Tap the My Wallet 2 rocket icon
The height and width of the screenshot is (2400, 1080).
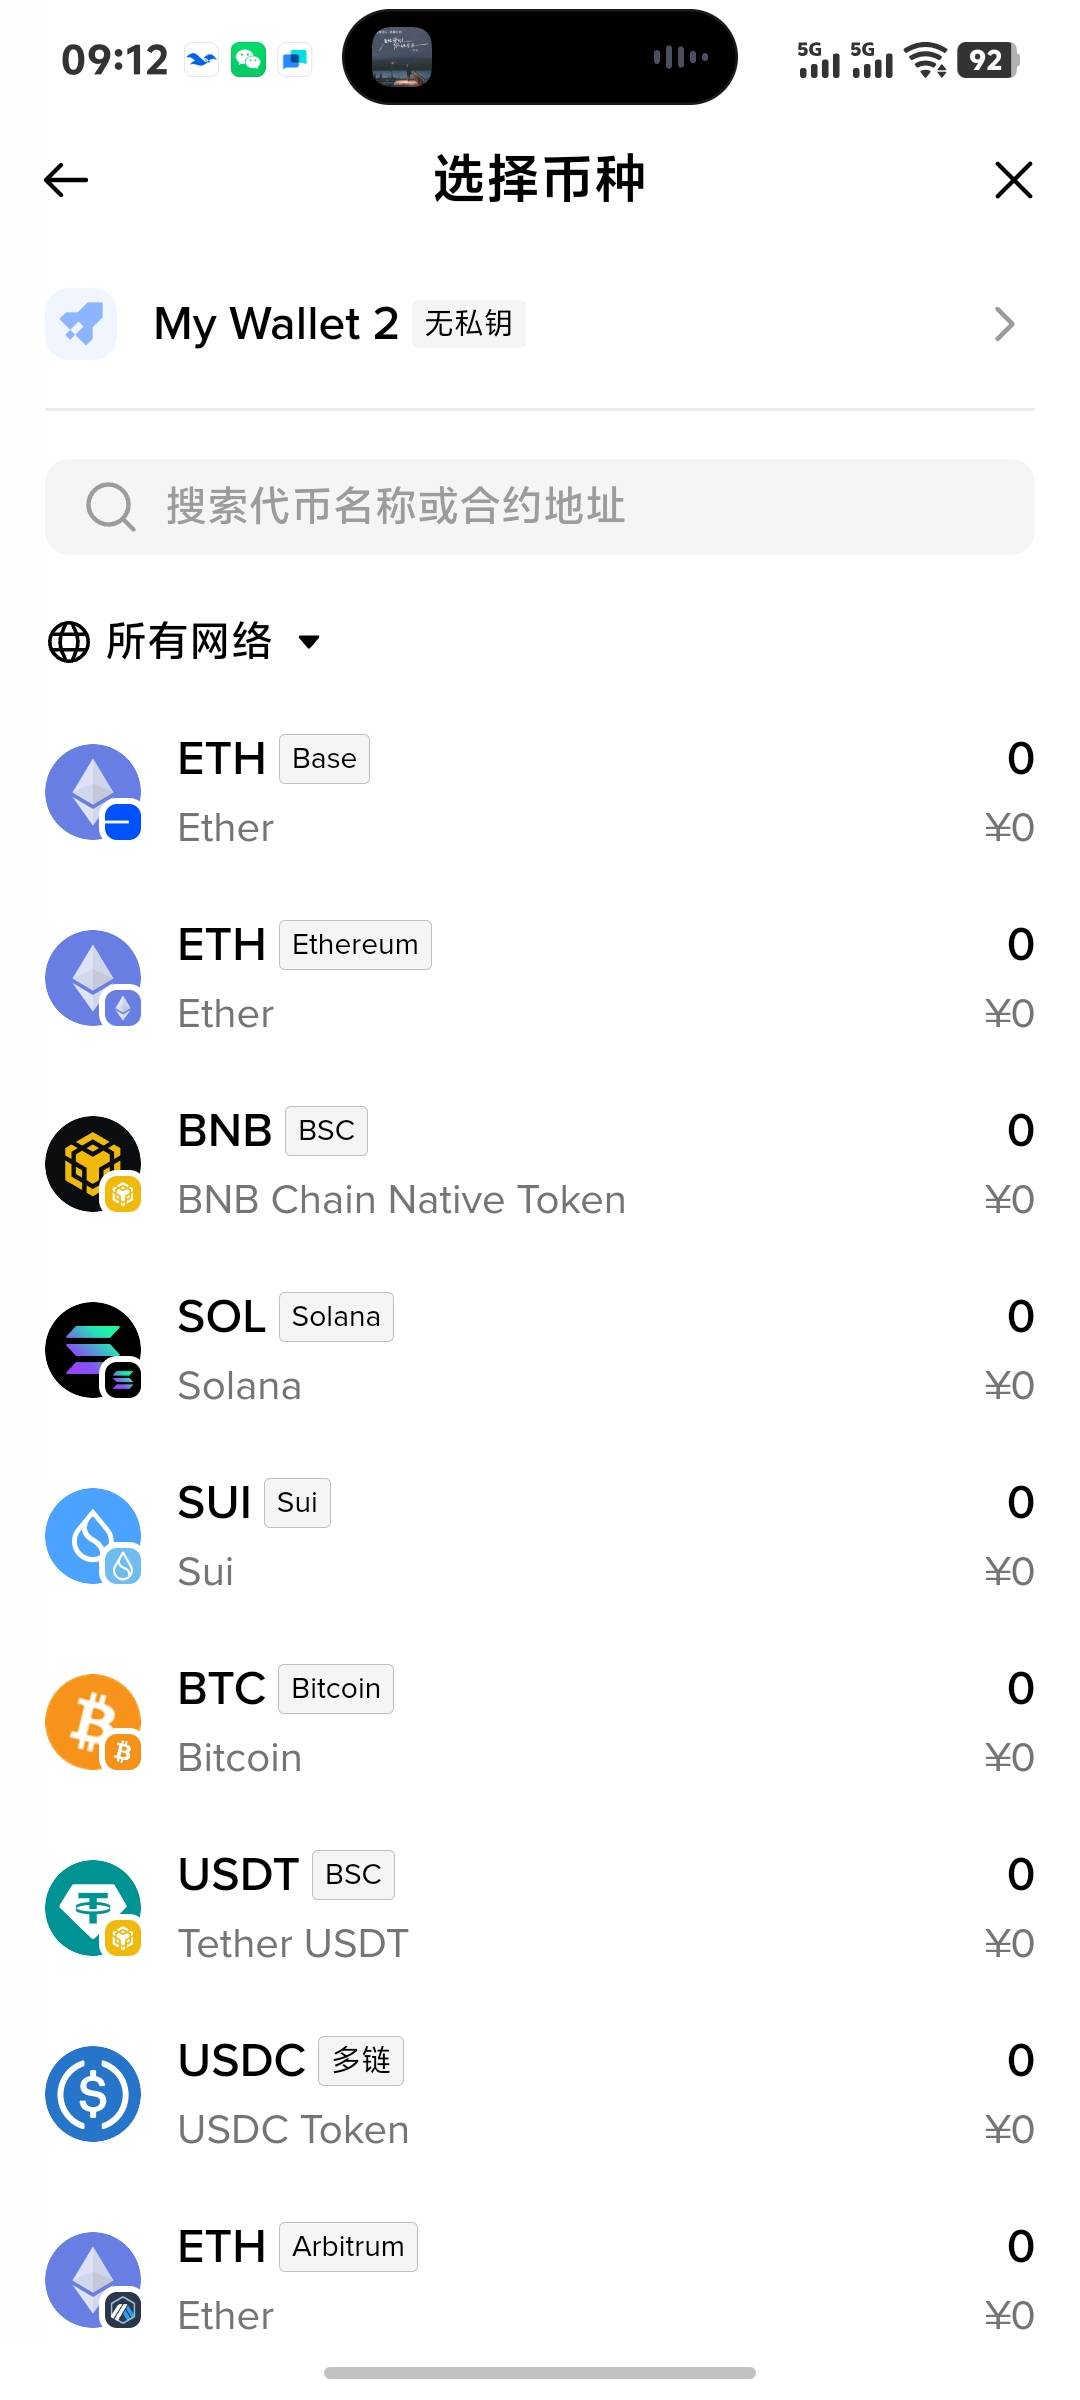coord(81,324)
